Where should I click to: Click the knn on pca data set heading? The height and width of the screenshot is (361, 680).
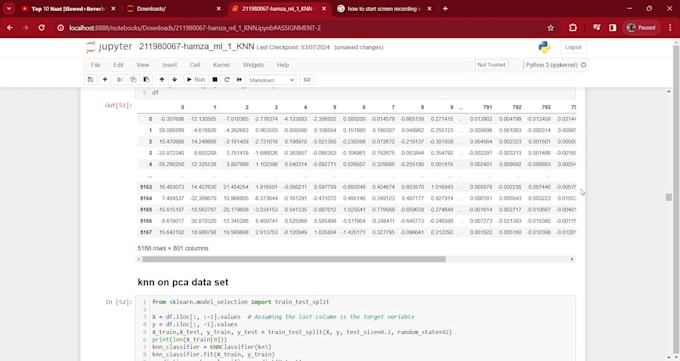183,282
